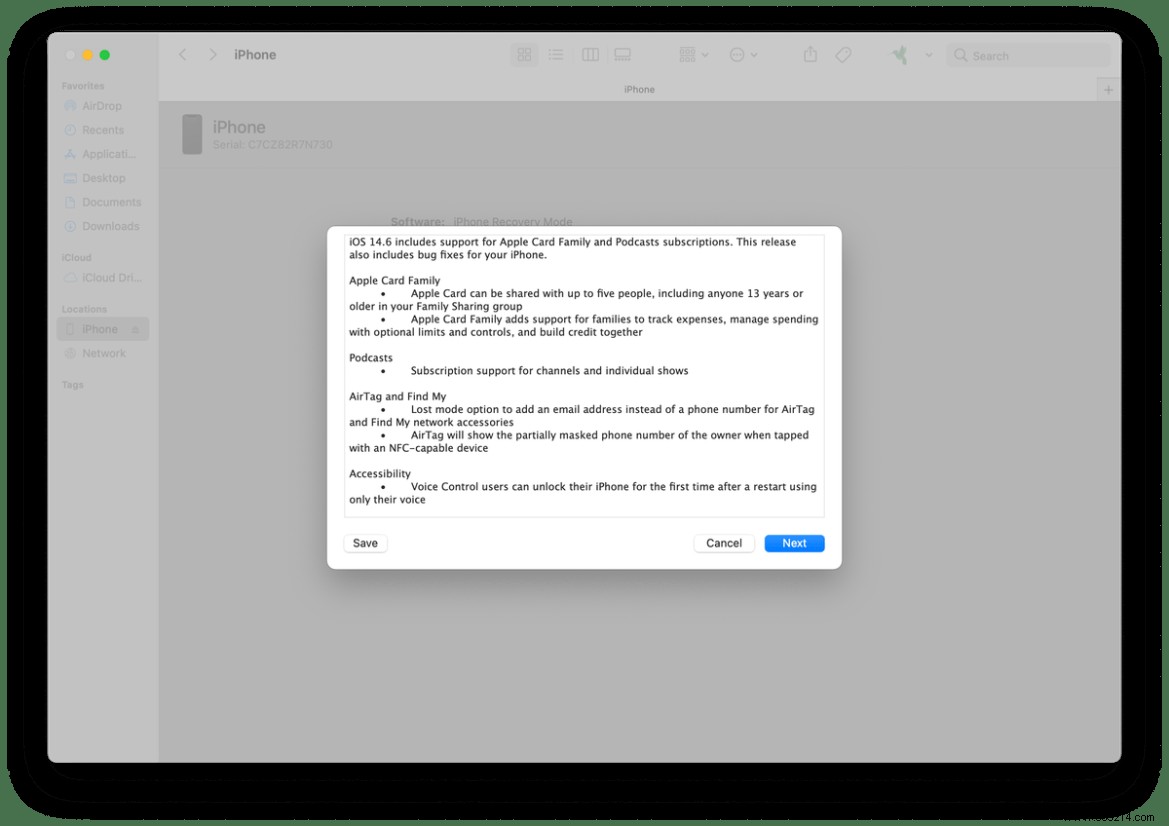Open the Share toolbar icon
Viewport: 1169px width, 826px height.
[811, 55]
